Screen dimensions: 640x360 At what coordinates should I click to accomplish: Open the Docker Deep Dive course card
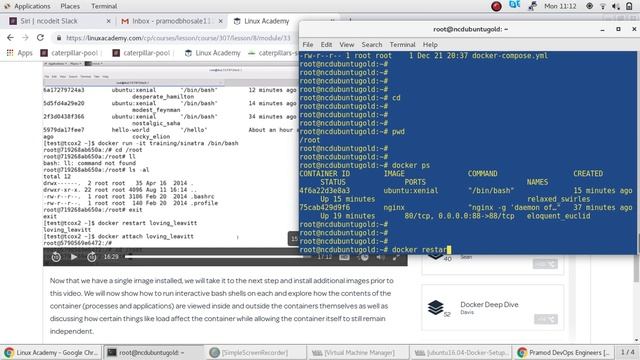click(x=493, y=307)
